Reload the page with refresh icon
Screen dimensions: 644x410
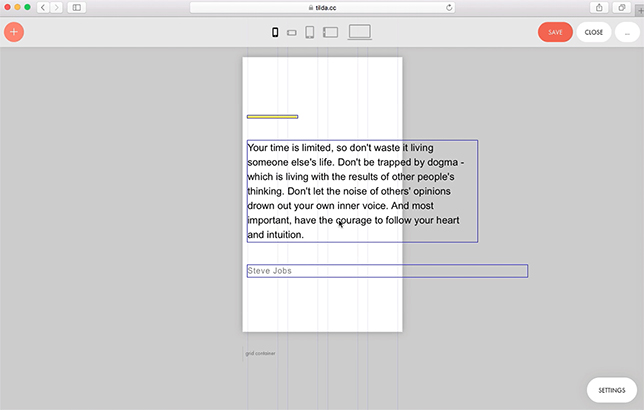[449, 7]
